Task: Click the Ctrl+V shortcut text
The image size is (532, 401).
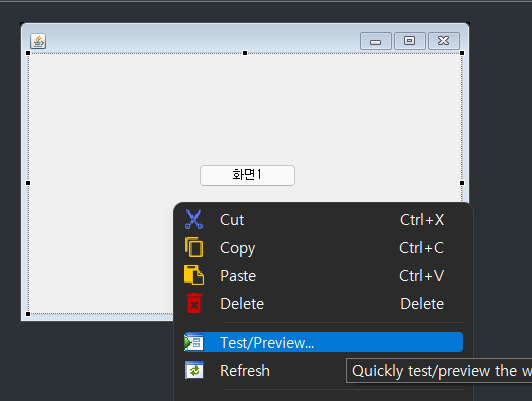Action: (421, 275)
